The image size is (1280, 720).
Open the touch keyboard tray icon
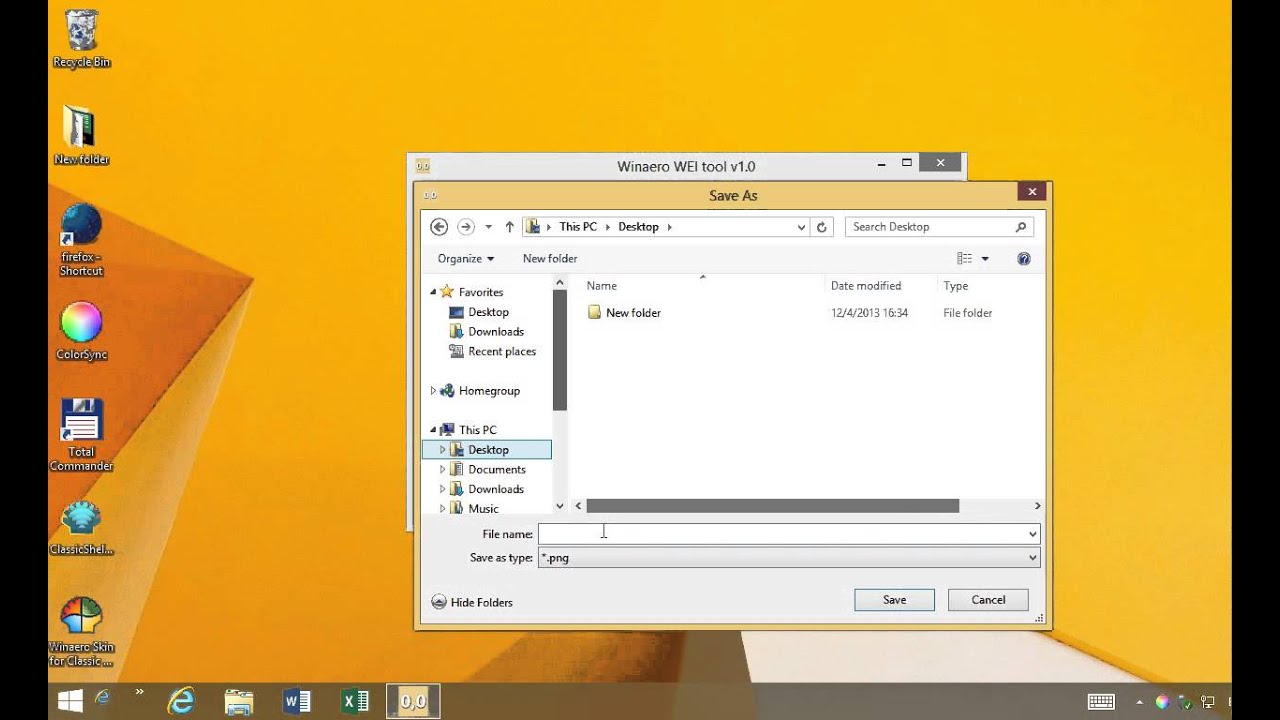(x=1101, y=702)
